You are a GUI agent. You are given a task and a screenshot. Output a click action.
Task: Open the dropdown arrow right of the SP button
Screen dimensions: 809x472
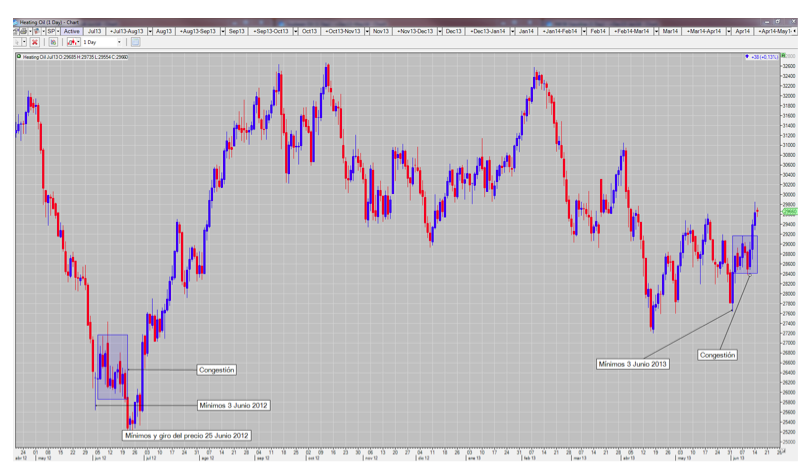click(x=58, y=31)
